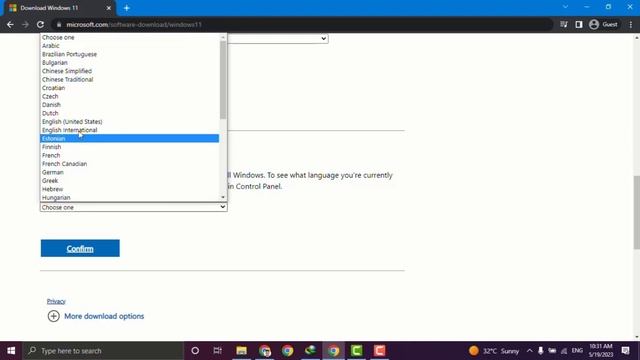Click the language list scrollbar thumb
This screenshot has width=640, height=360.
[223, 80]
